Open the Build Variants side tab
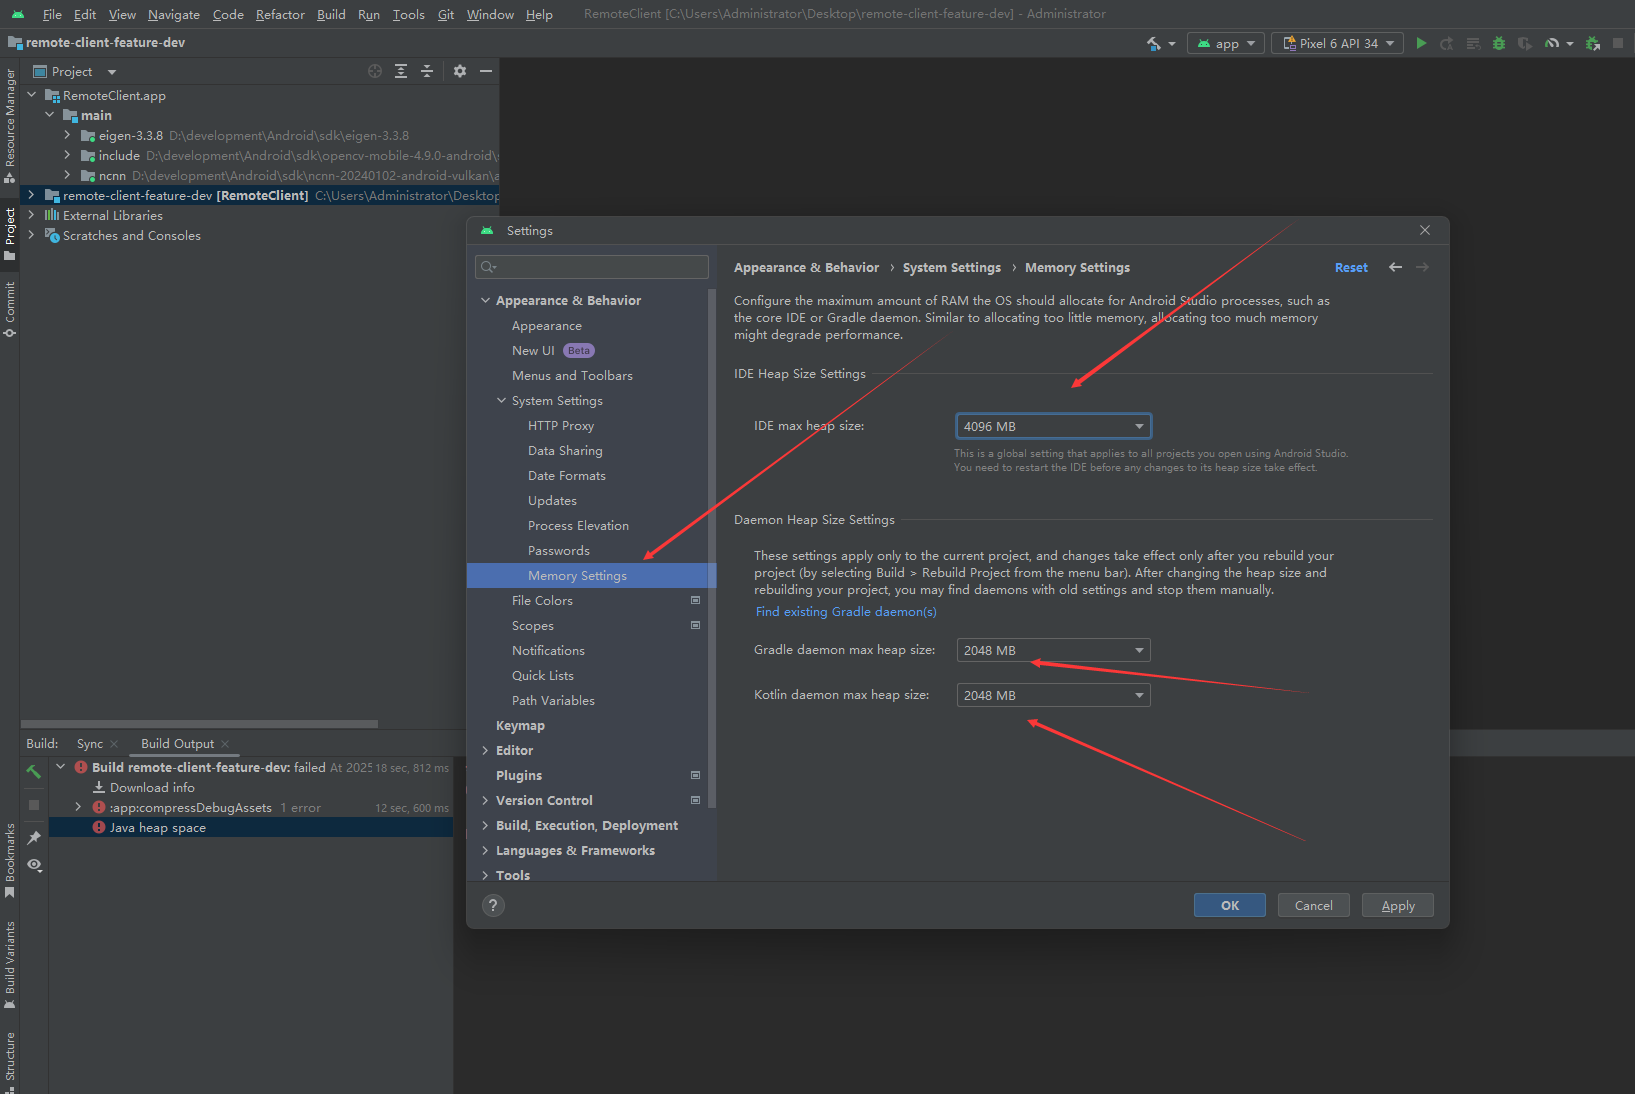This screenshot has width=1635, height=1094. [x=10, y=965]
